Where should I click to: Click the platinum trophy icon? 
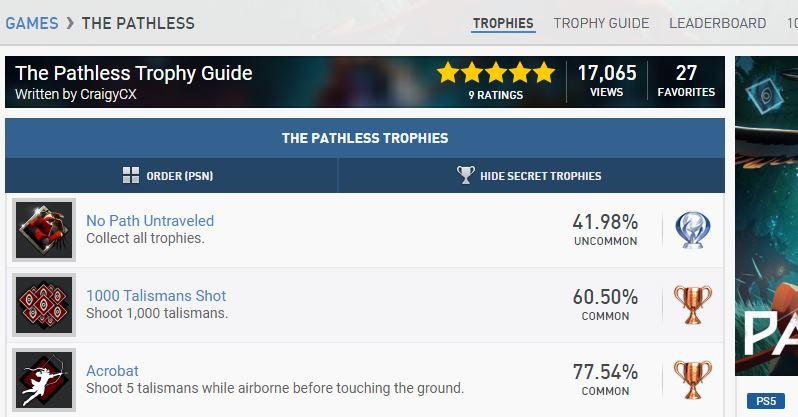point(692,230)
